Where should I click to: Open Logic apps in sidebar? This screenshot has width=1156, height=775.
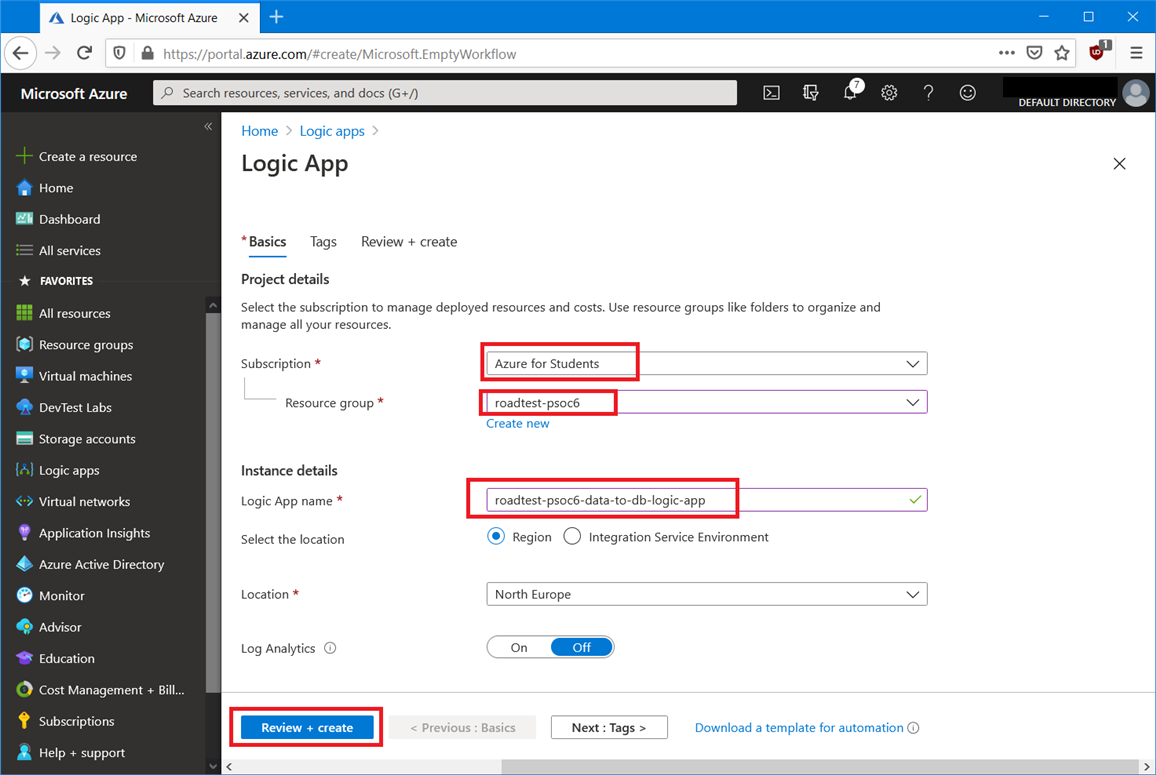point(68,470)
